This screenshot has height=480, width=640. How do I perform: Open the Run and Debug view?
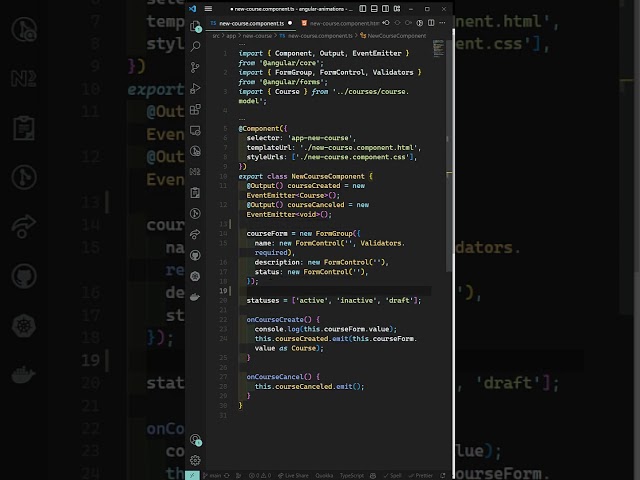(x=196, y=89)
